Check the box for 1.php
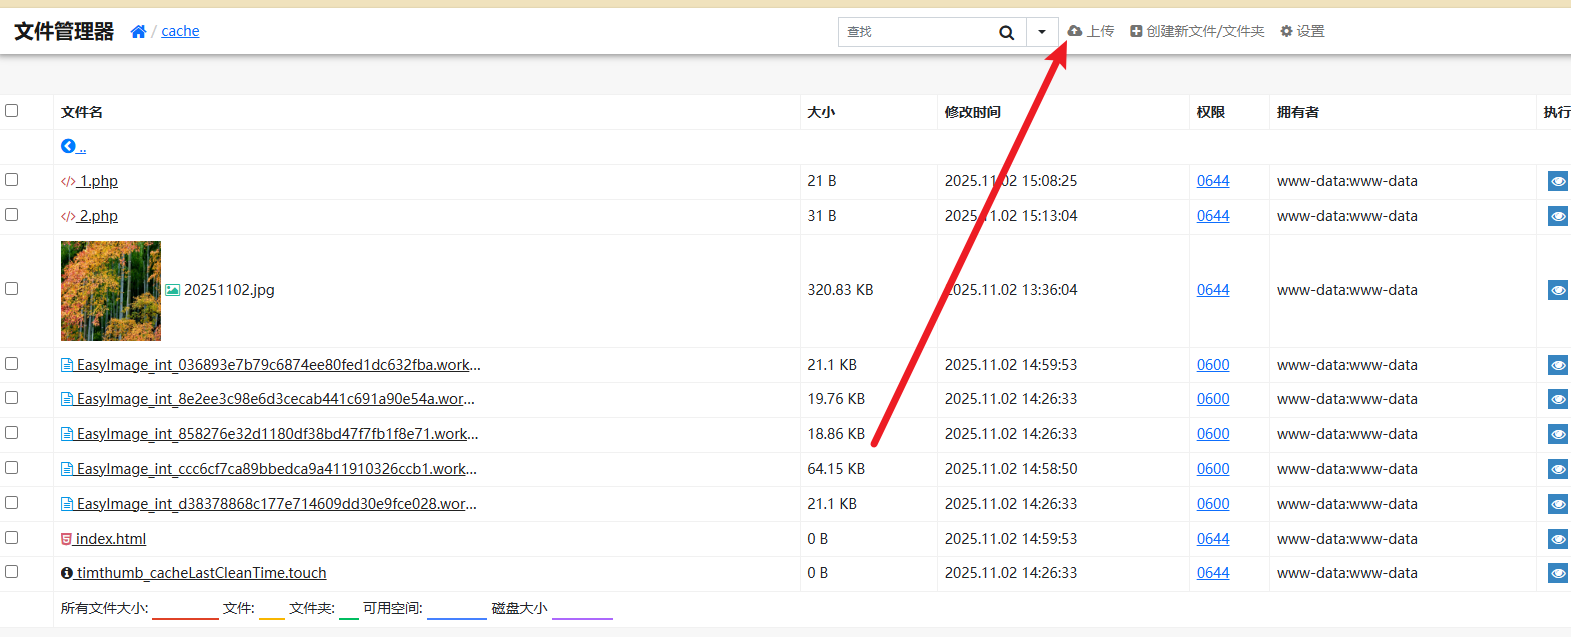The height and width of the screenshot is (637, 1571). 12,180
